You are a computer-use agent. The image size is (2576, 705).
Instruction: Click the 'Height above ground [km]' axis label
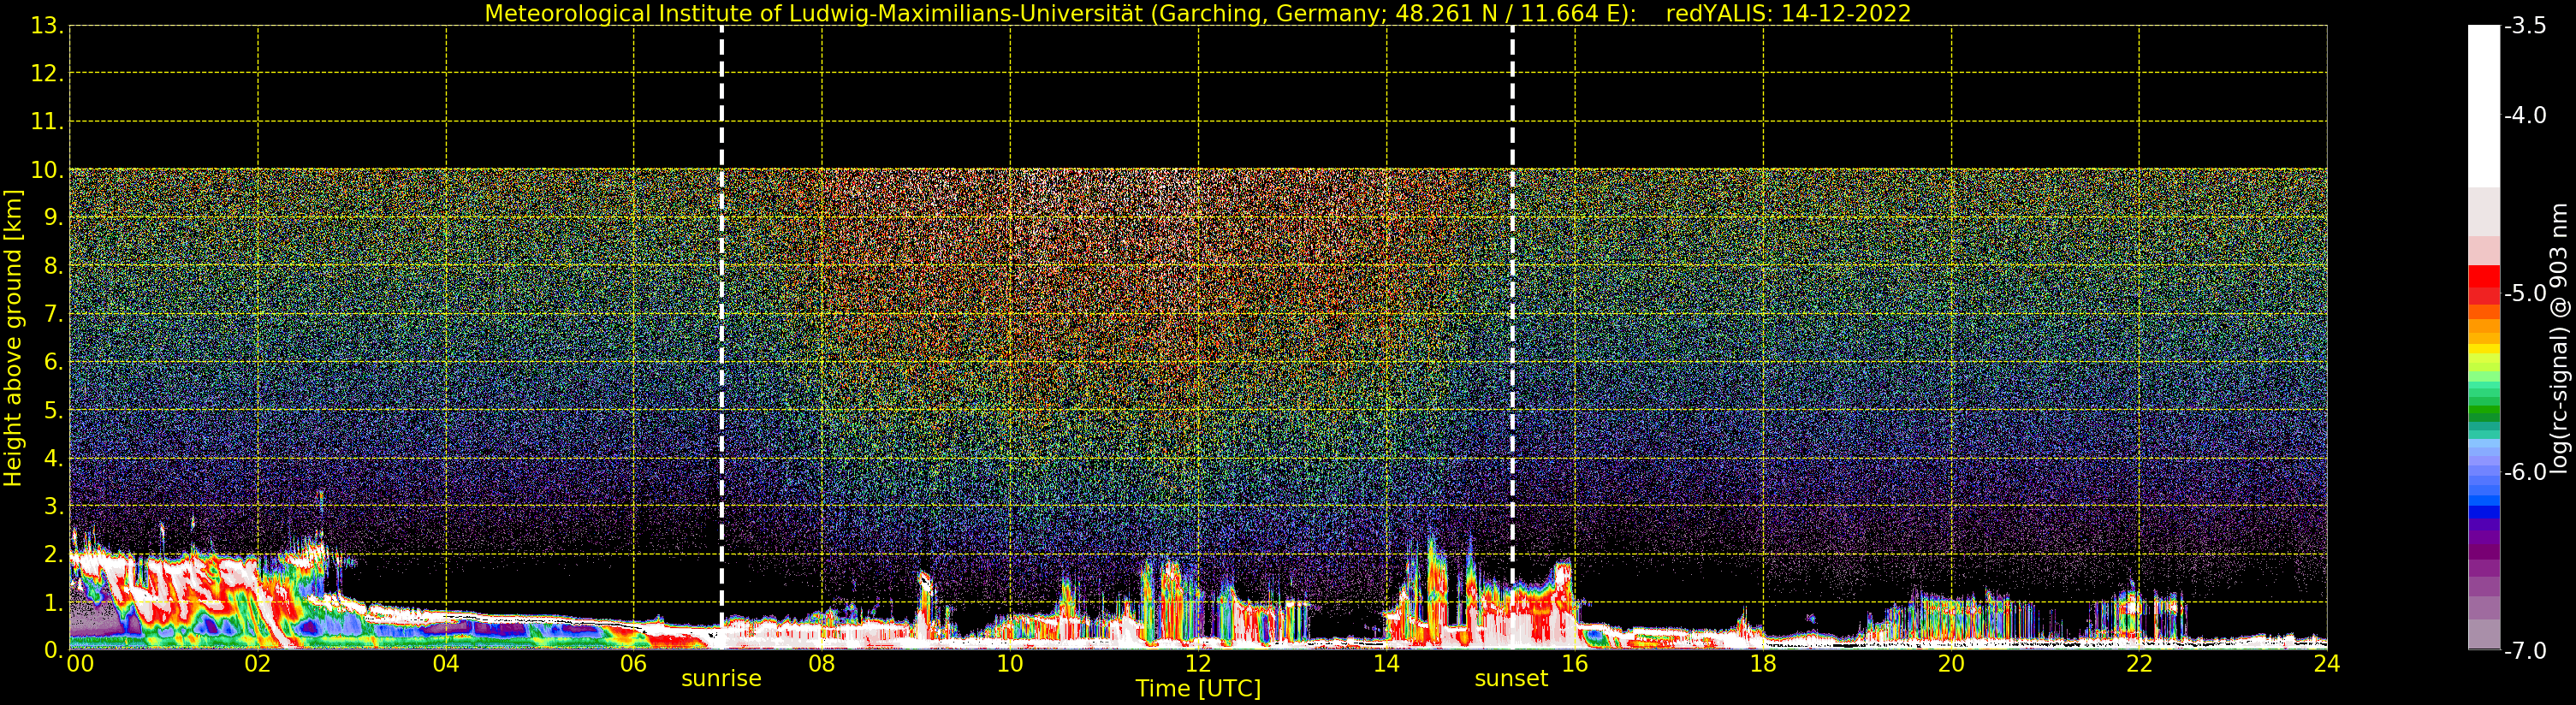coord(13,338)
